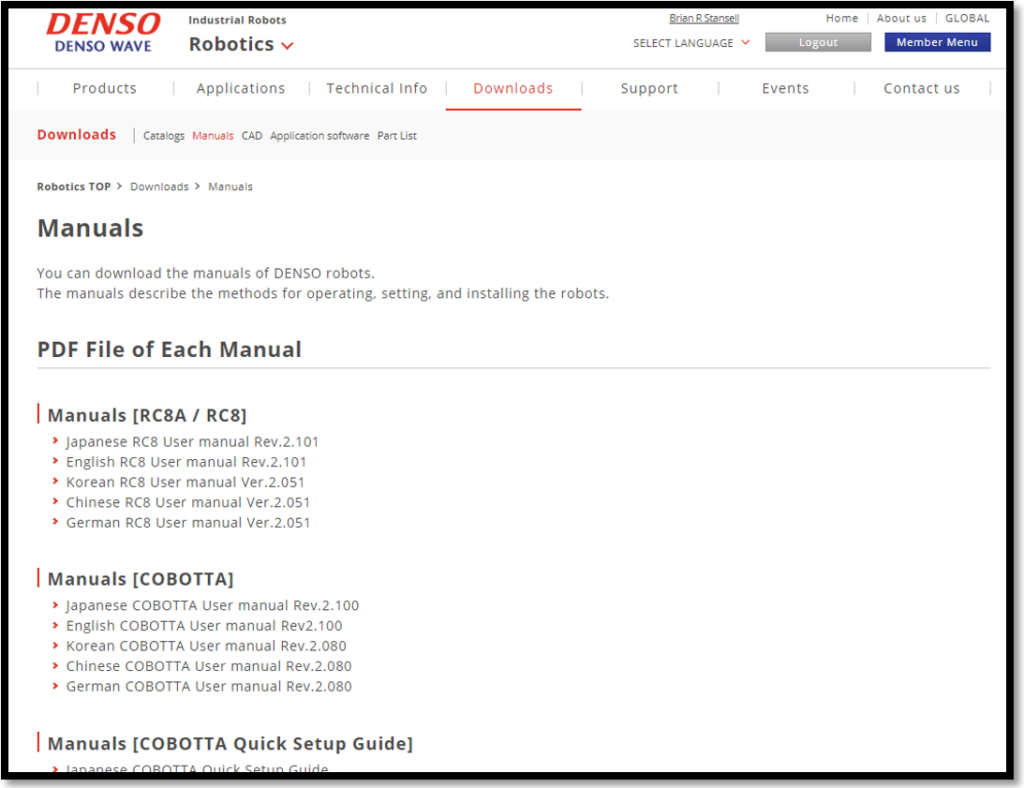
Task: Expand the Robotics category dropdown chevron
Action: click(x=287, y=46)
